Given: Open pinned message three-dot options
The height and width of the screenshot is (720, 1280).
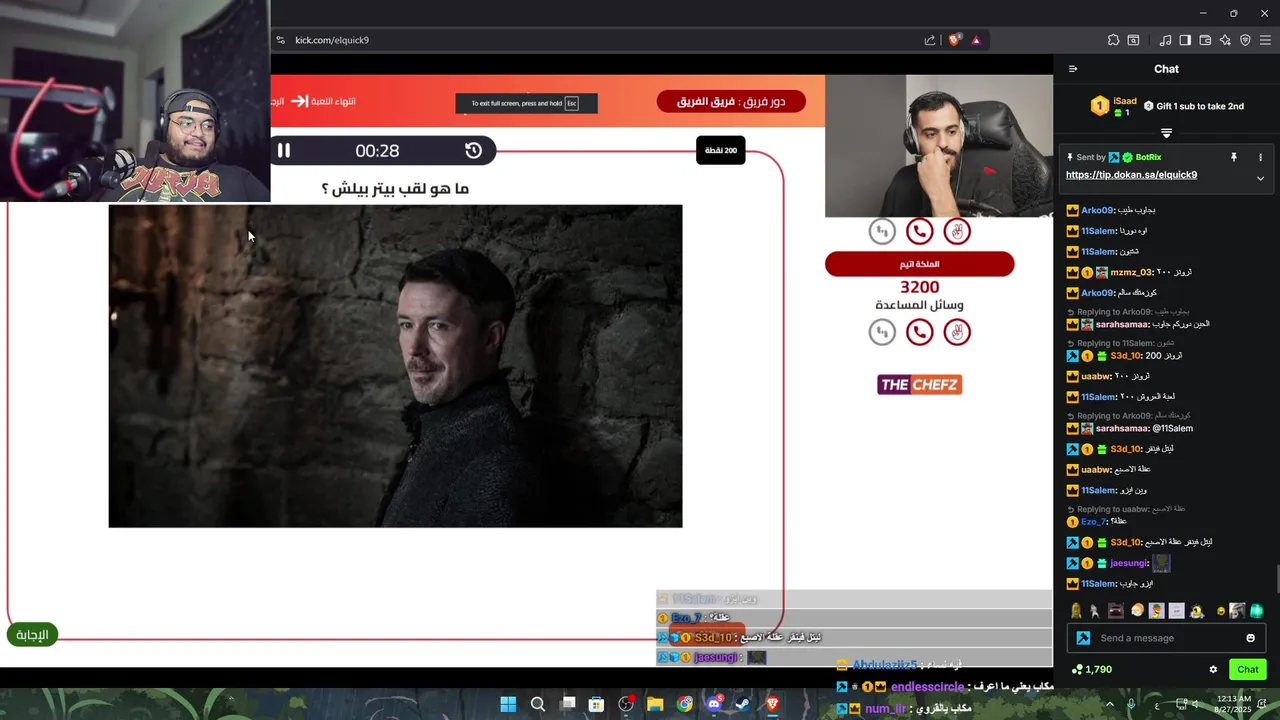Looking at the screenshot, I should 1260,157.
